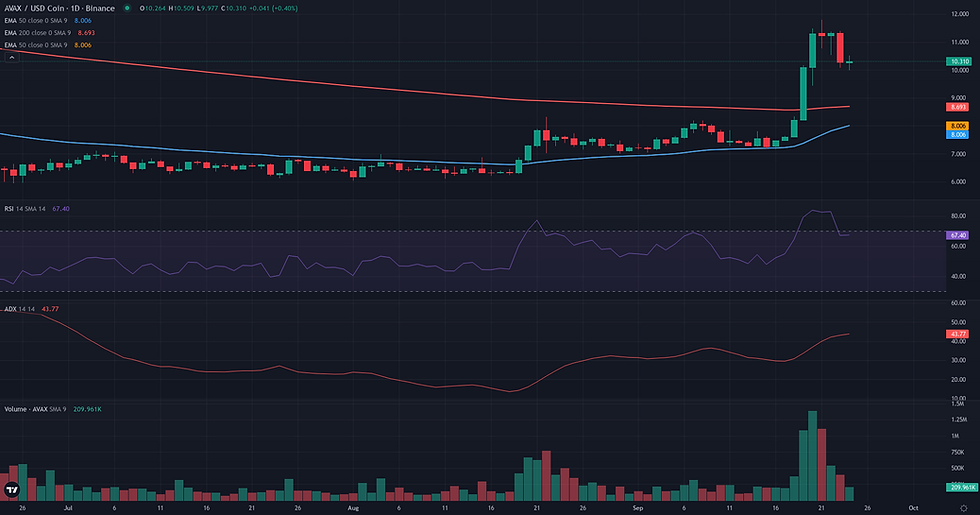Click the low value L9.977 in header
This screenshot has height=515, width=980.
(208, 8)
